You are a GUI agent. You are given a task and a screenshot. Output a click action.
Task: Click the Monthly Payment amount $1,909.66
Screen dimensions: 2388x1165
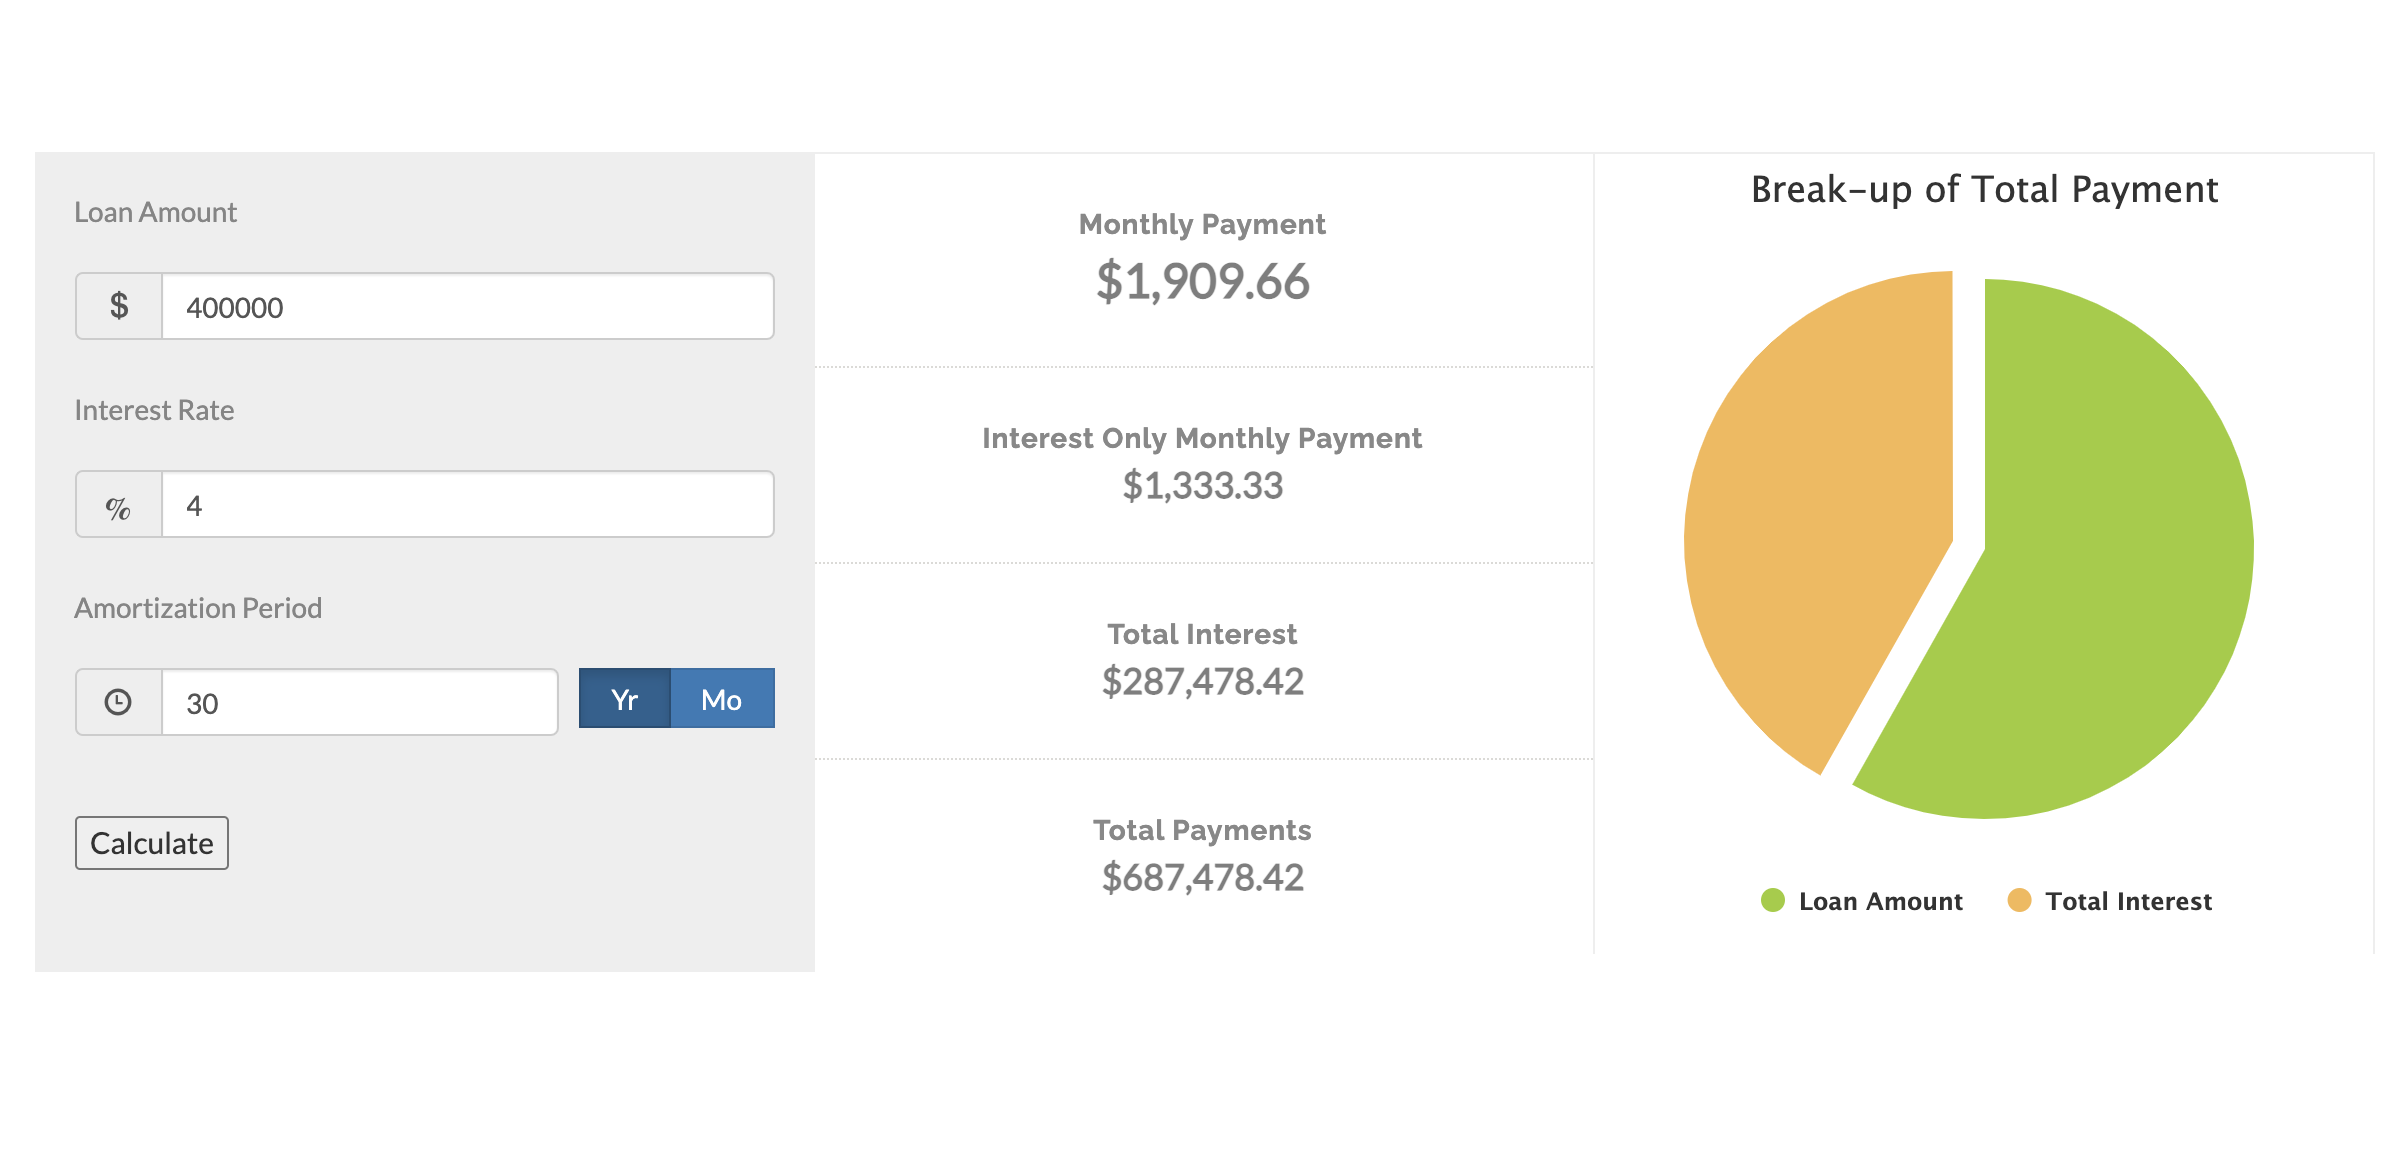pyautogui.click(x=1202, y=281)
